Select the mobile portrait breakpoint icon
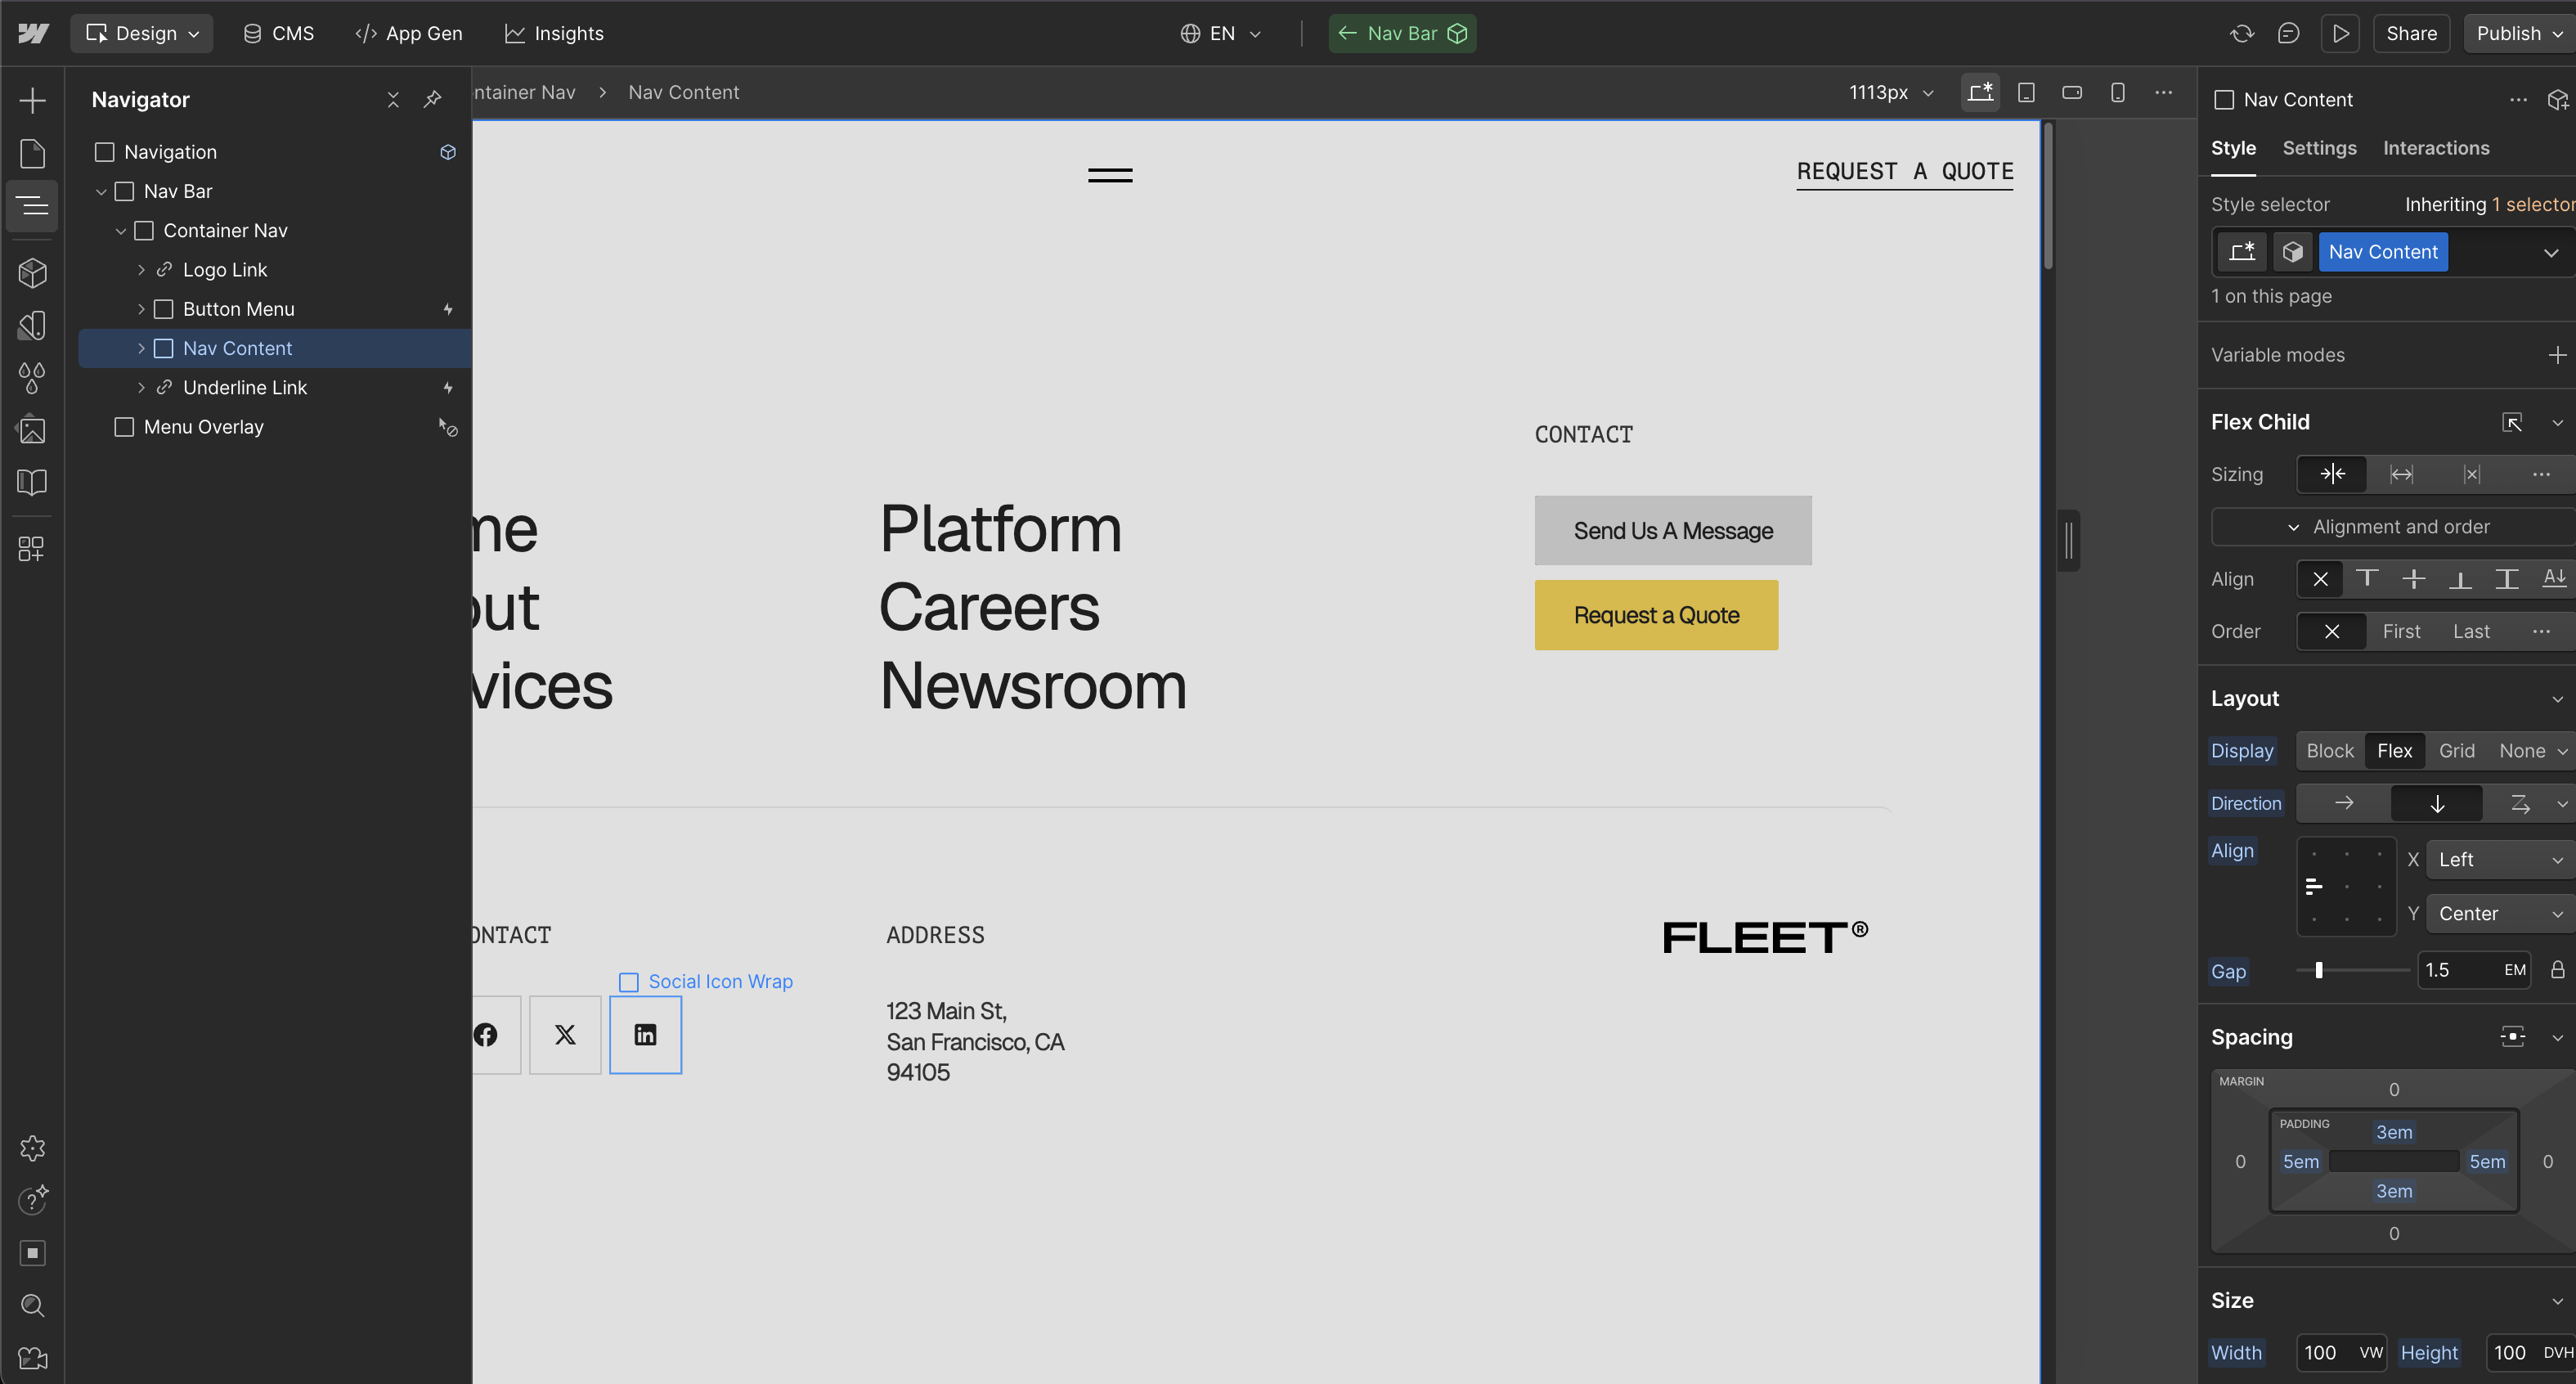 (2118, 92)
